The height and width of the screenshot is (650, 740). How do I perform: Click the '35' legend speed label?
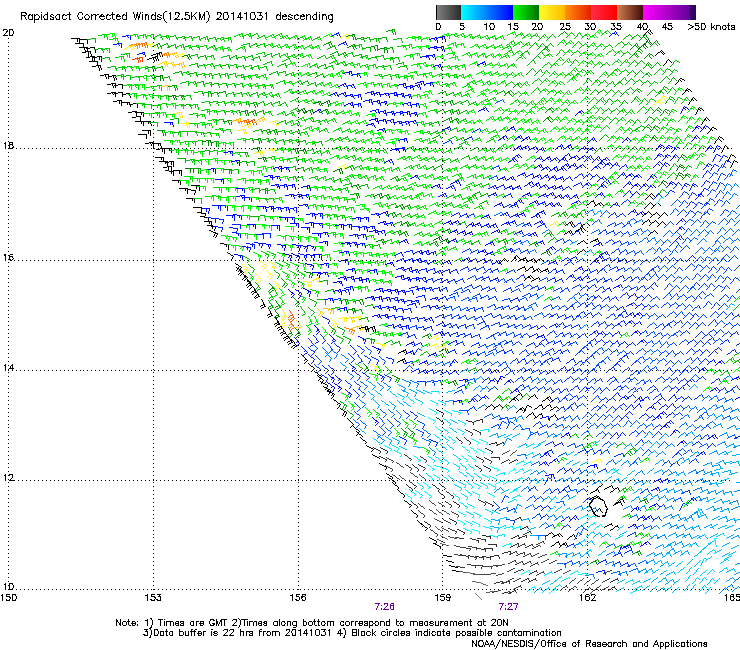click(616, 27)
